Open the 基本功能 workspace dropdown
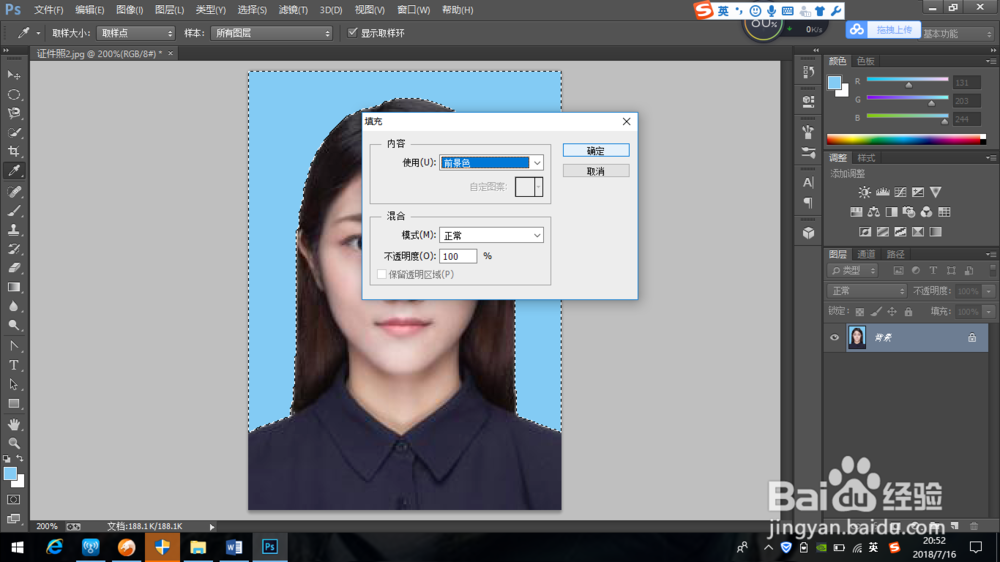The height and width of the screenshot is (562, 1000). click(x=957, y=34)
